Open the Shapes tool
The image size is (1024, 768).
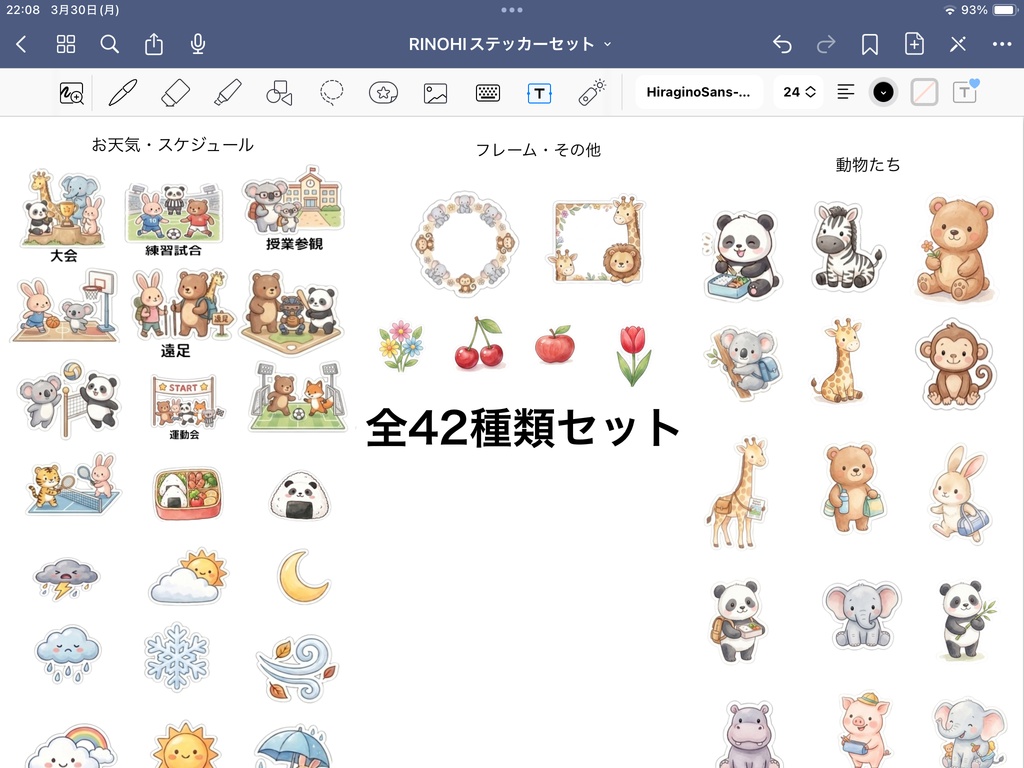coord(277,92)
